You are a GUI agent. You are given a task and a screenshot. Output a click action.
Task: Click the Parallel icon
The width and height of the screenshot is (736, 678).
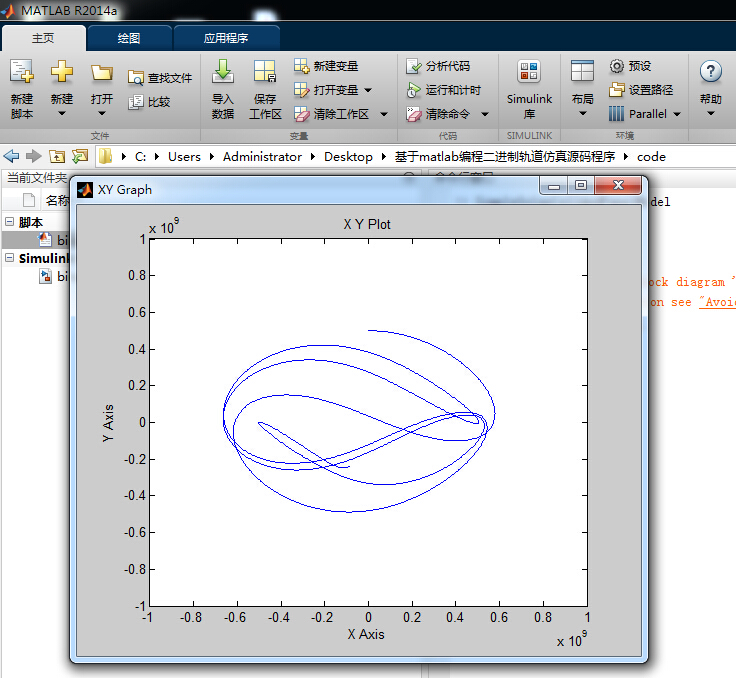[616, 114]
